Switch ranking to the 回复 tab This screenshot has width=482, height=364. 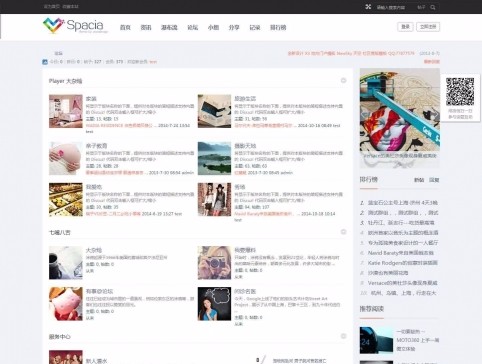coord(434,180)
